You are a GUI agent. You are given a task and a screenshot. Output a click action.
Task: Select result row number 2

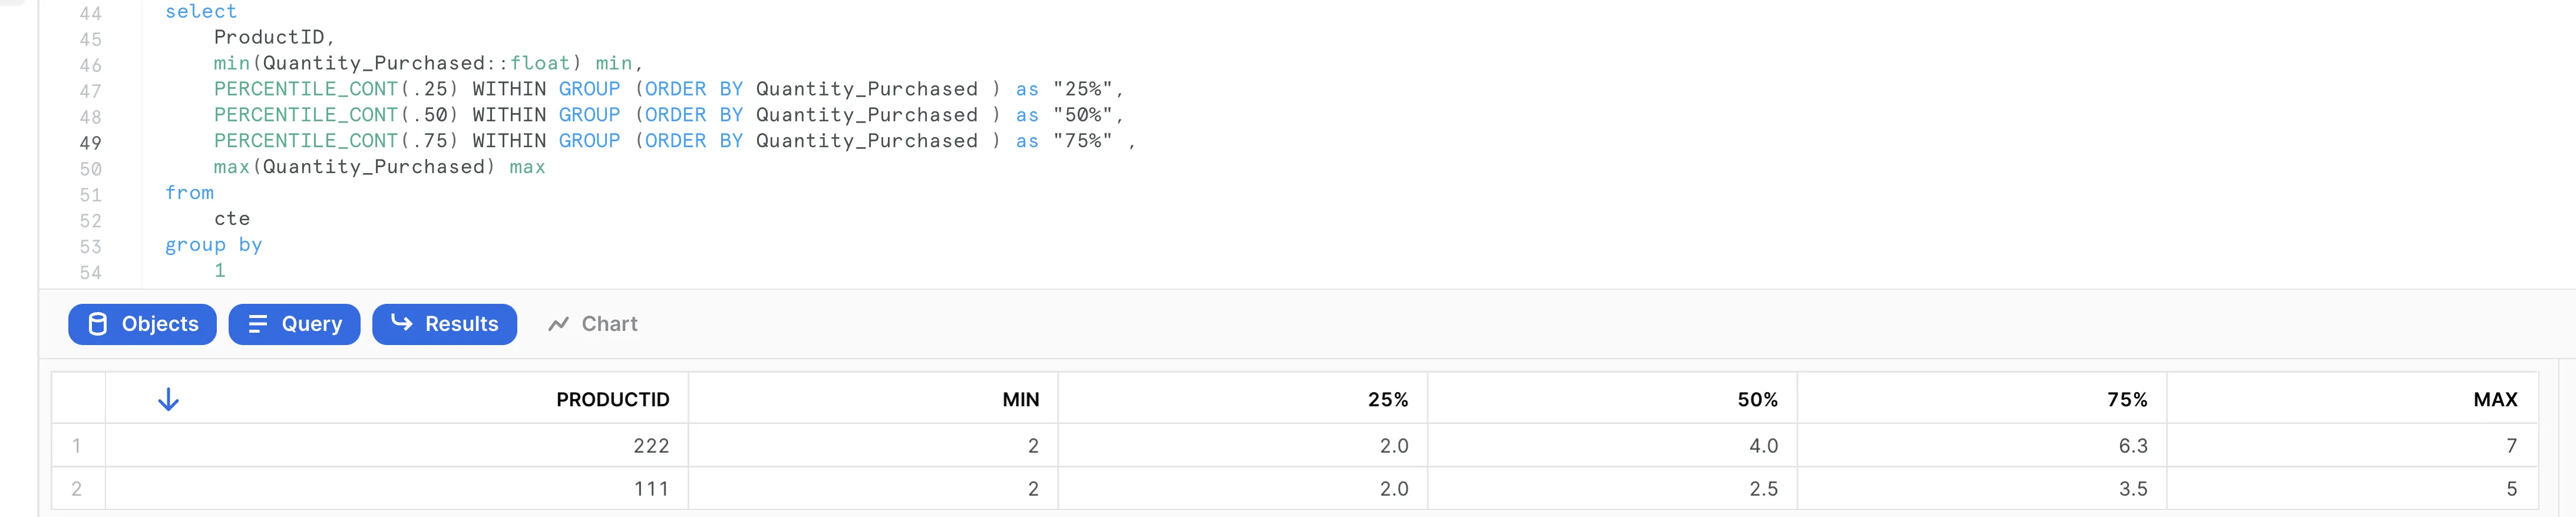(77, 489)
